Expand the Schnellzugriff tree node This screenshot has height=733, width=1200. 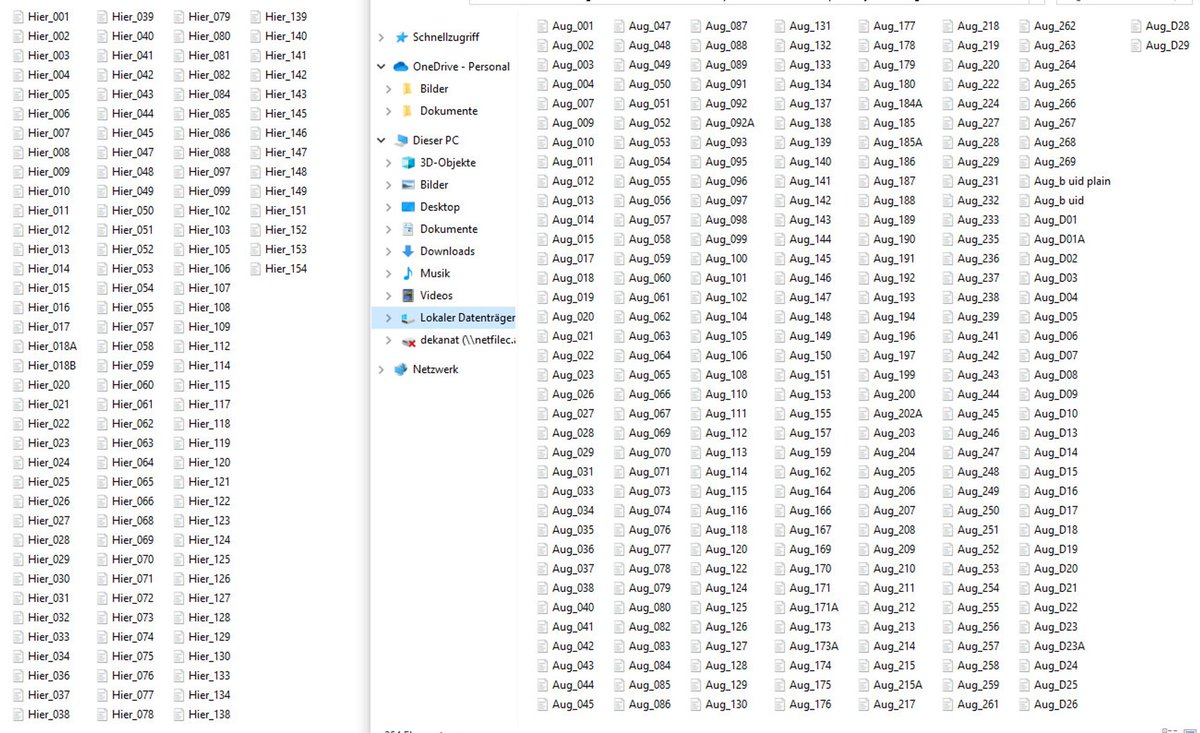[381, 37]
